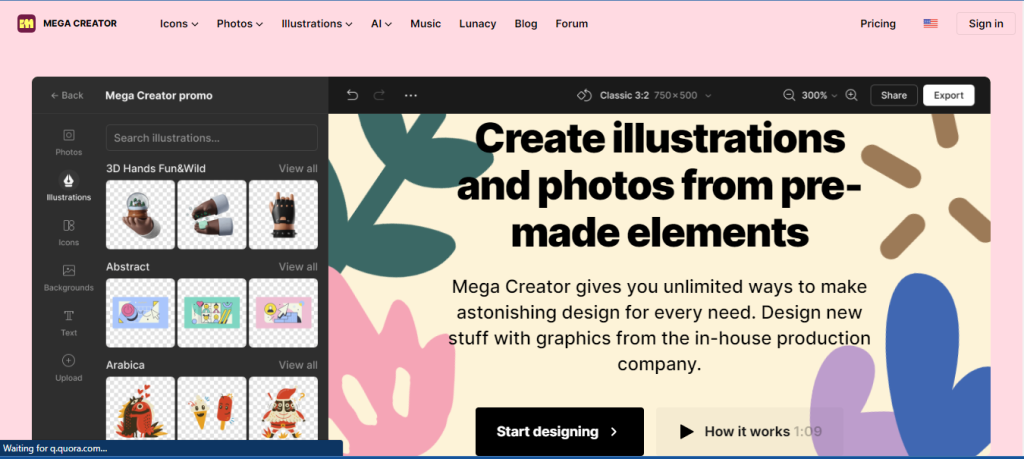Image resolution: width=1024 pixels, height=459 pixels.
Task: Click the Mega Creator logo icon
Action: coord(27,24)
